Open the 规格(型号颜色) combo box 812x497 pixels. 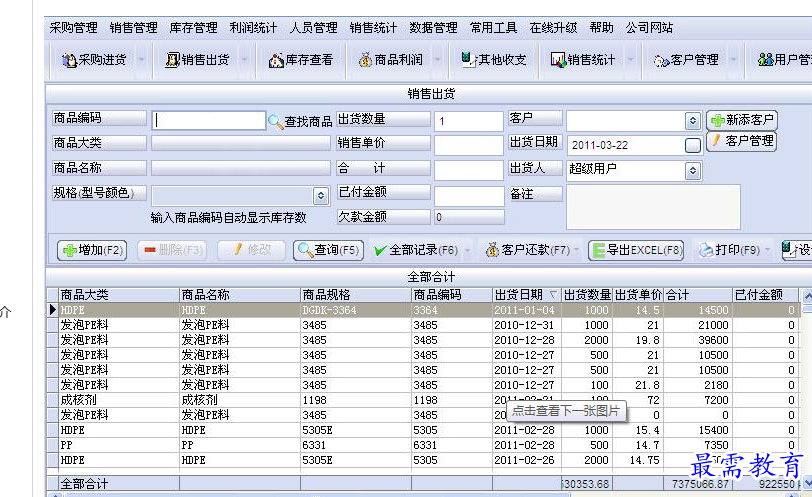coord(321,196)
